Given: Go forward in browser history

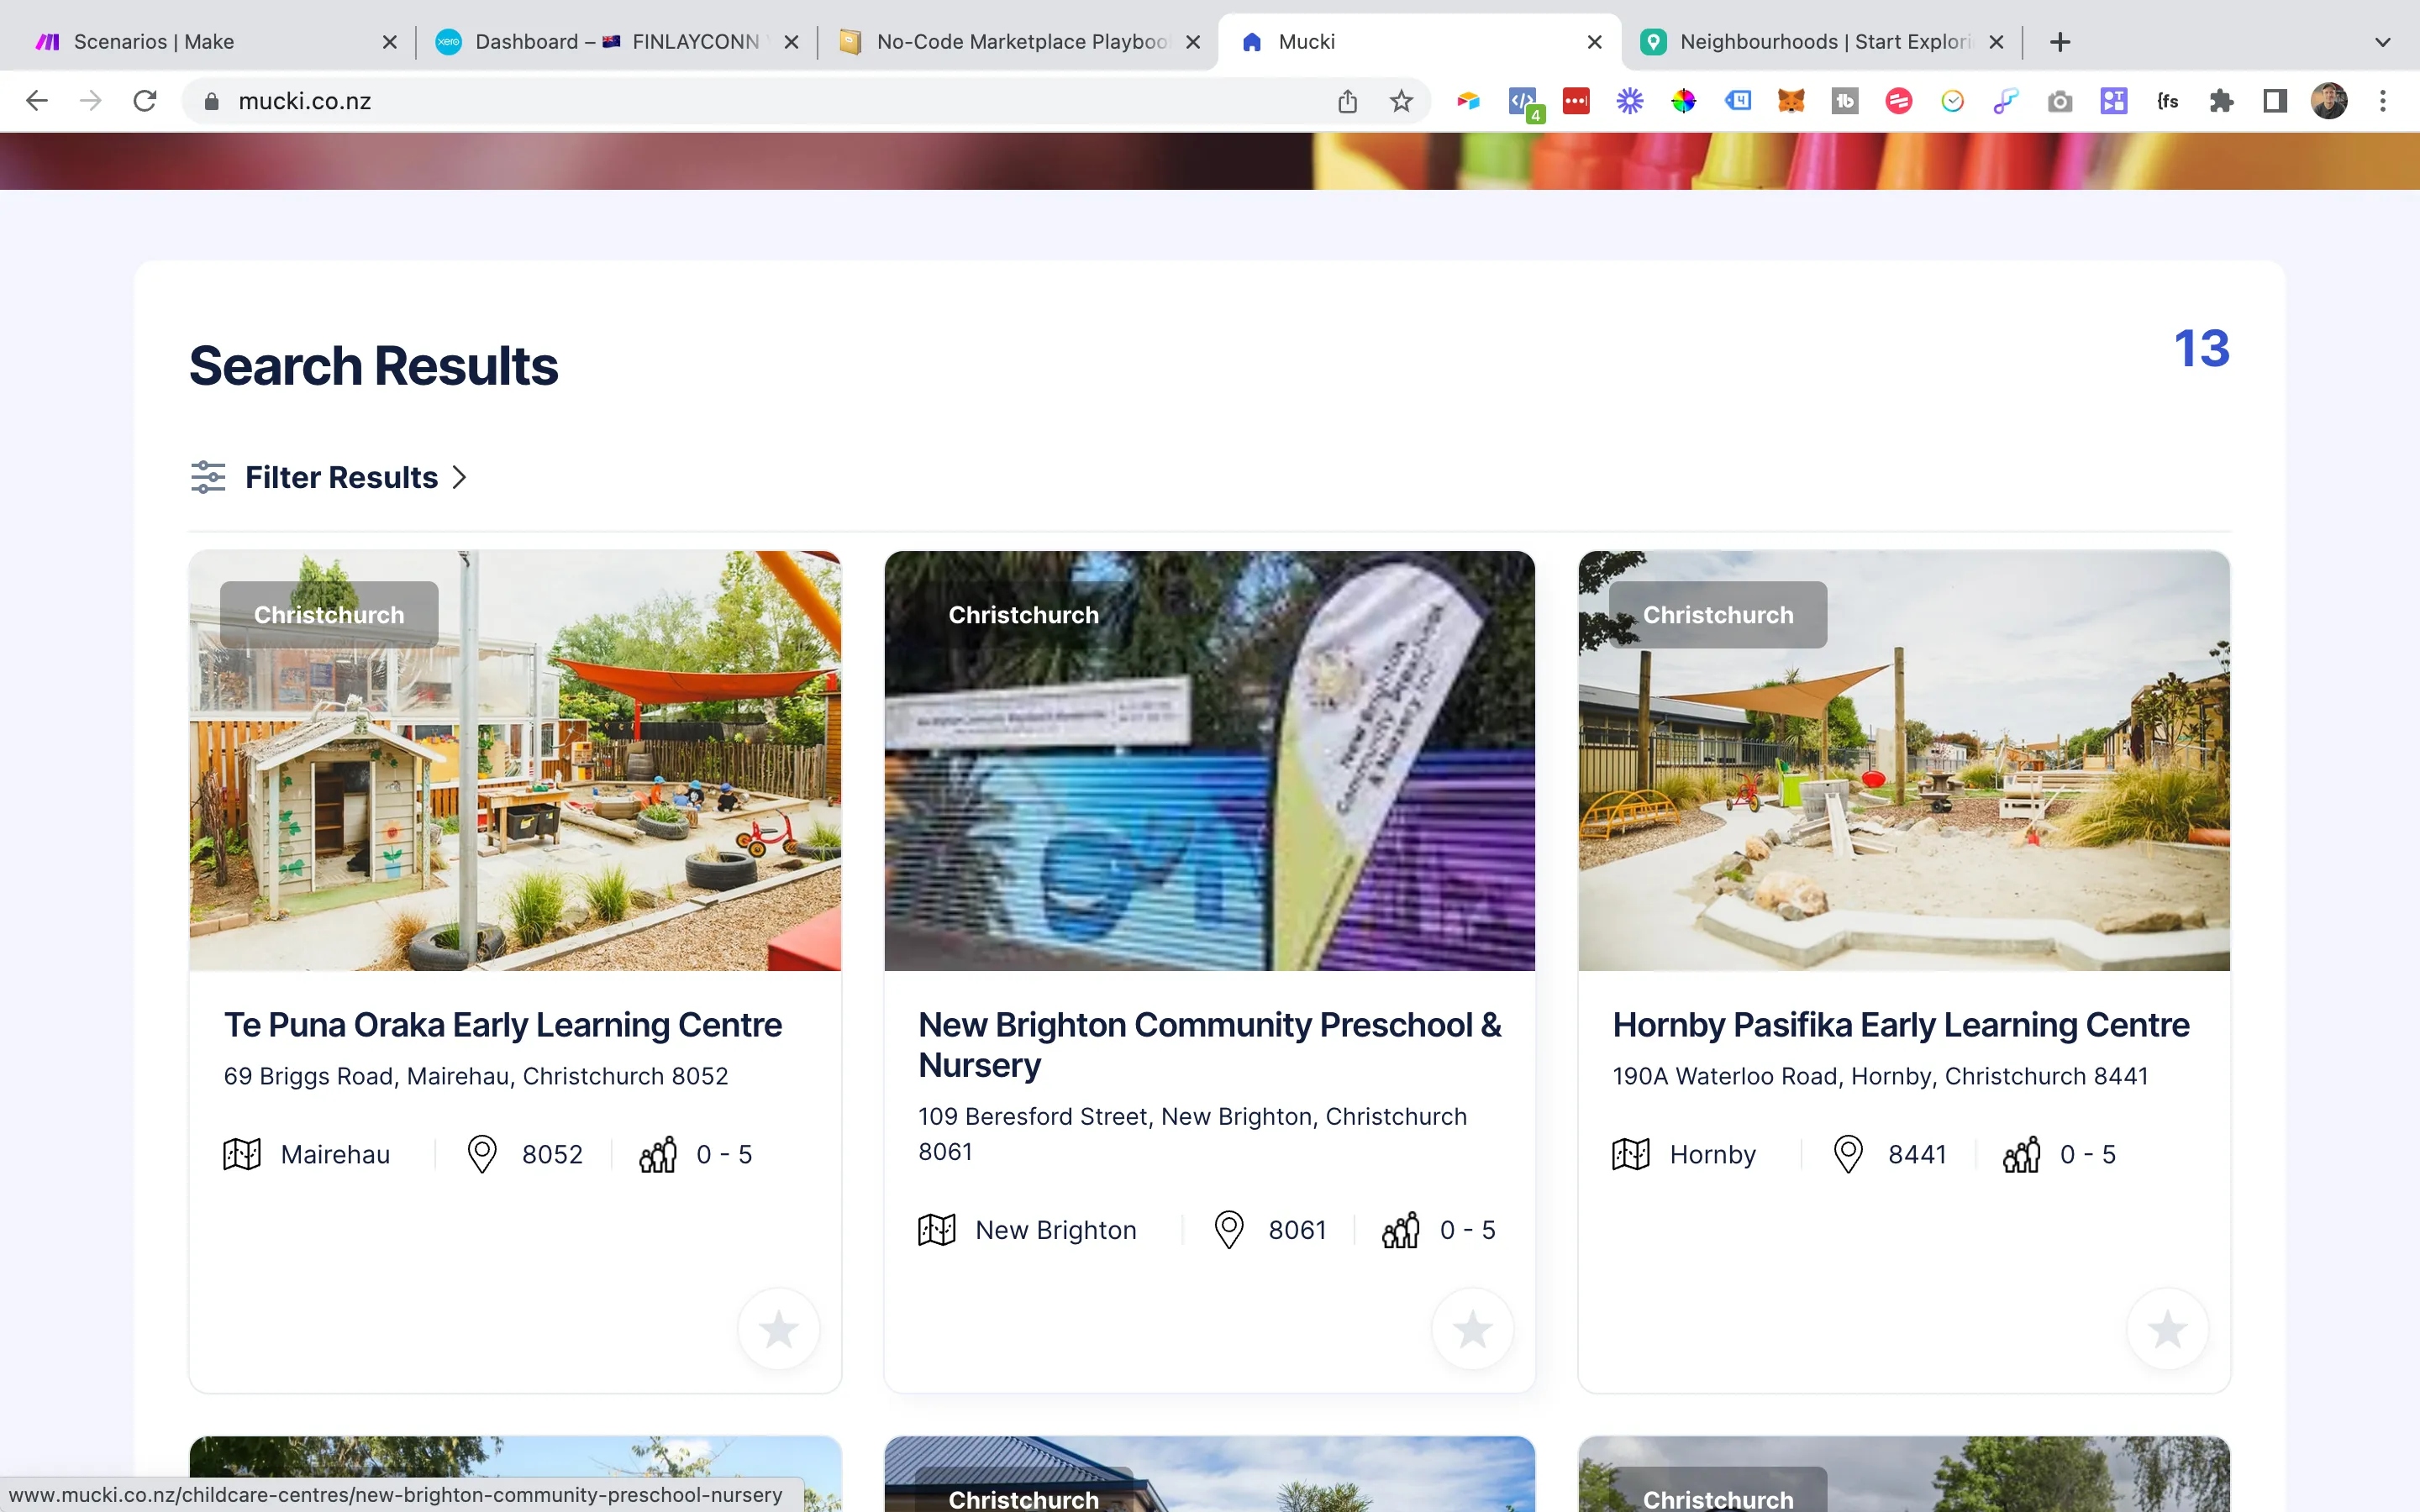Looking at the screenshot, I should [91, 101].
